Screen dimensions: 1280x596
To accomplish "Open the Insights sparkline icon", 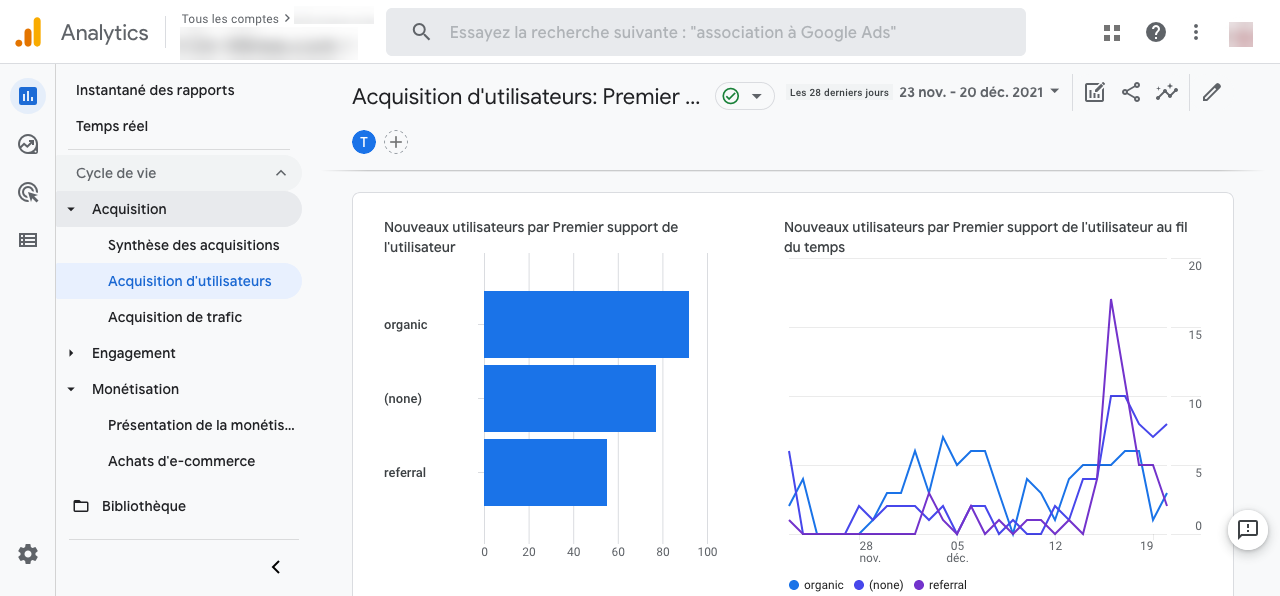I will [x=1167, y=93].
